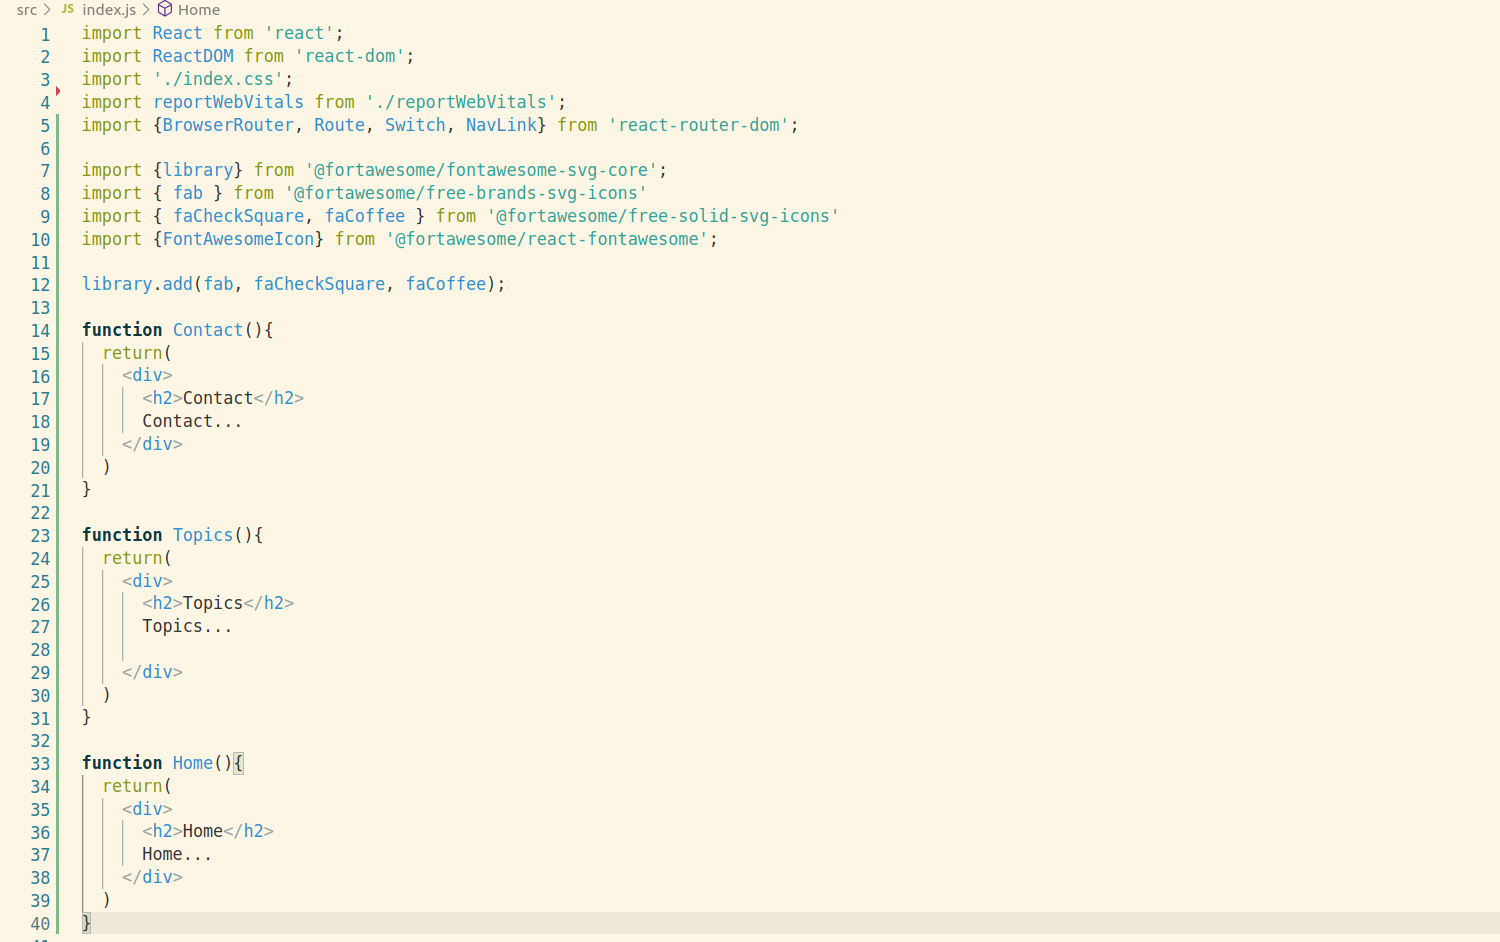Click 'Switch' in react-router-dom import
Image resolution: width=1500 pixels, height=942 pixels.
click(415, 125)
